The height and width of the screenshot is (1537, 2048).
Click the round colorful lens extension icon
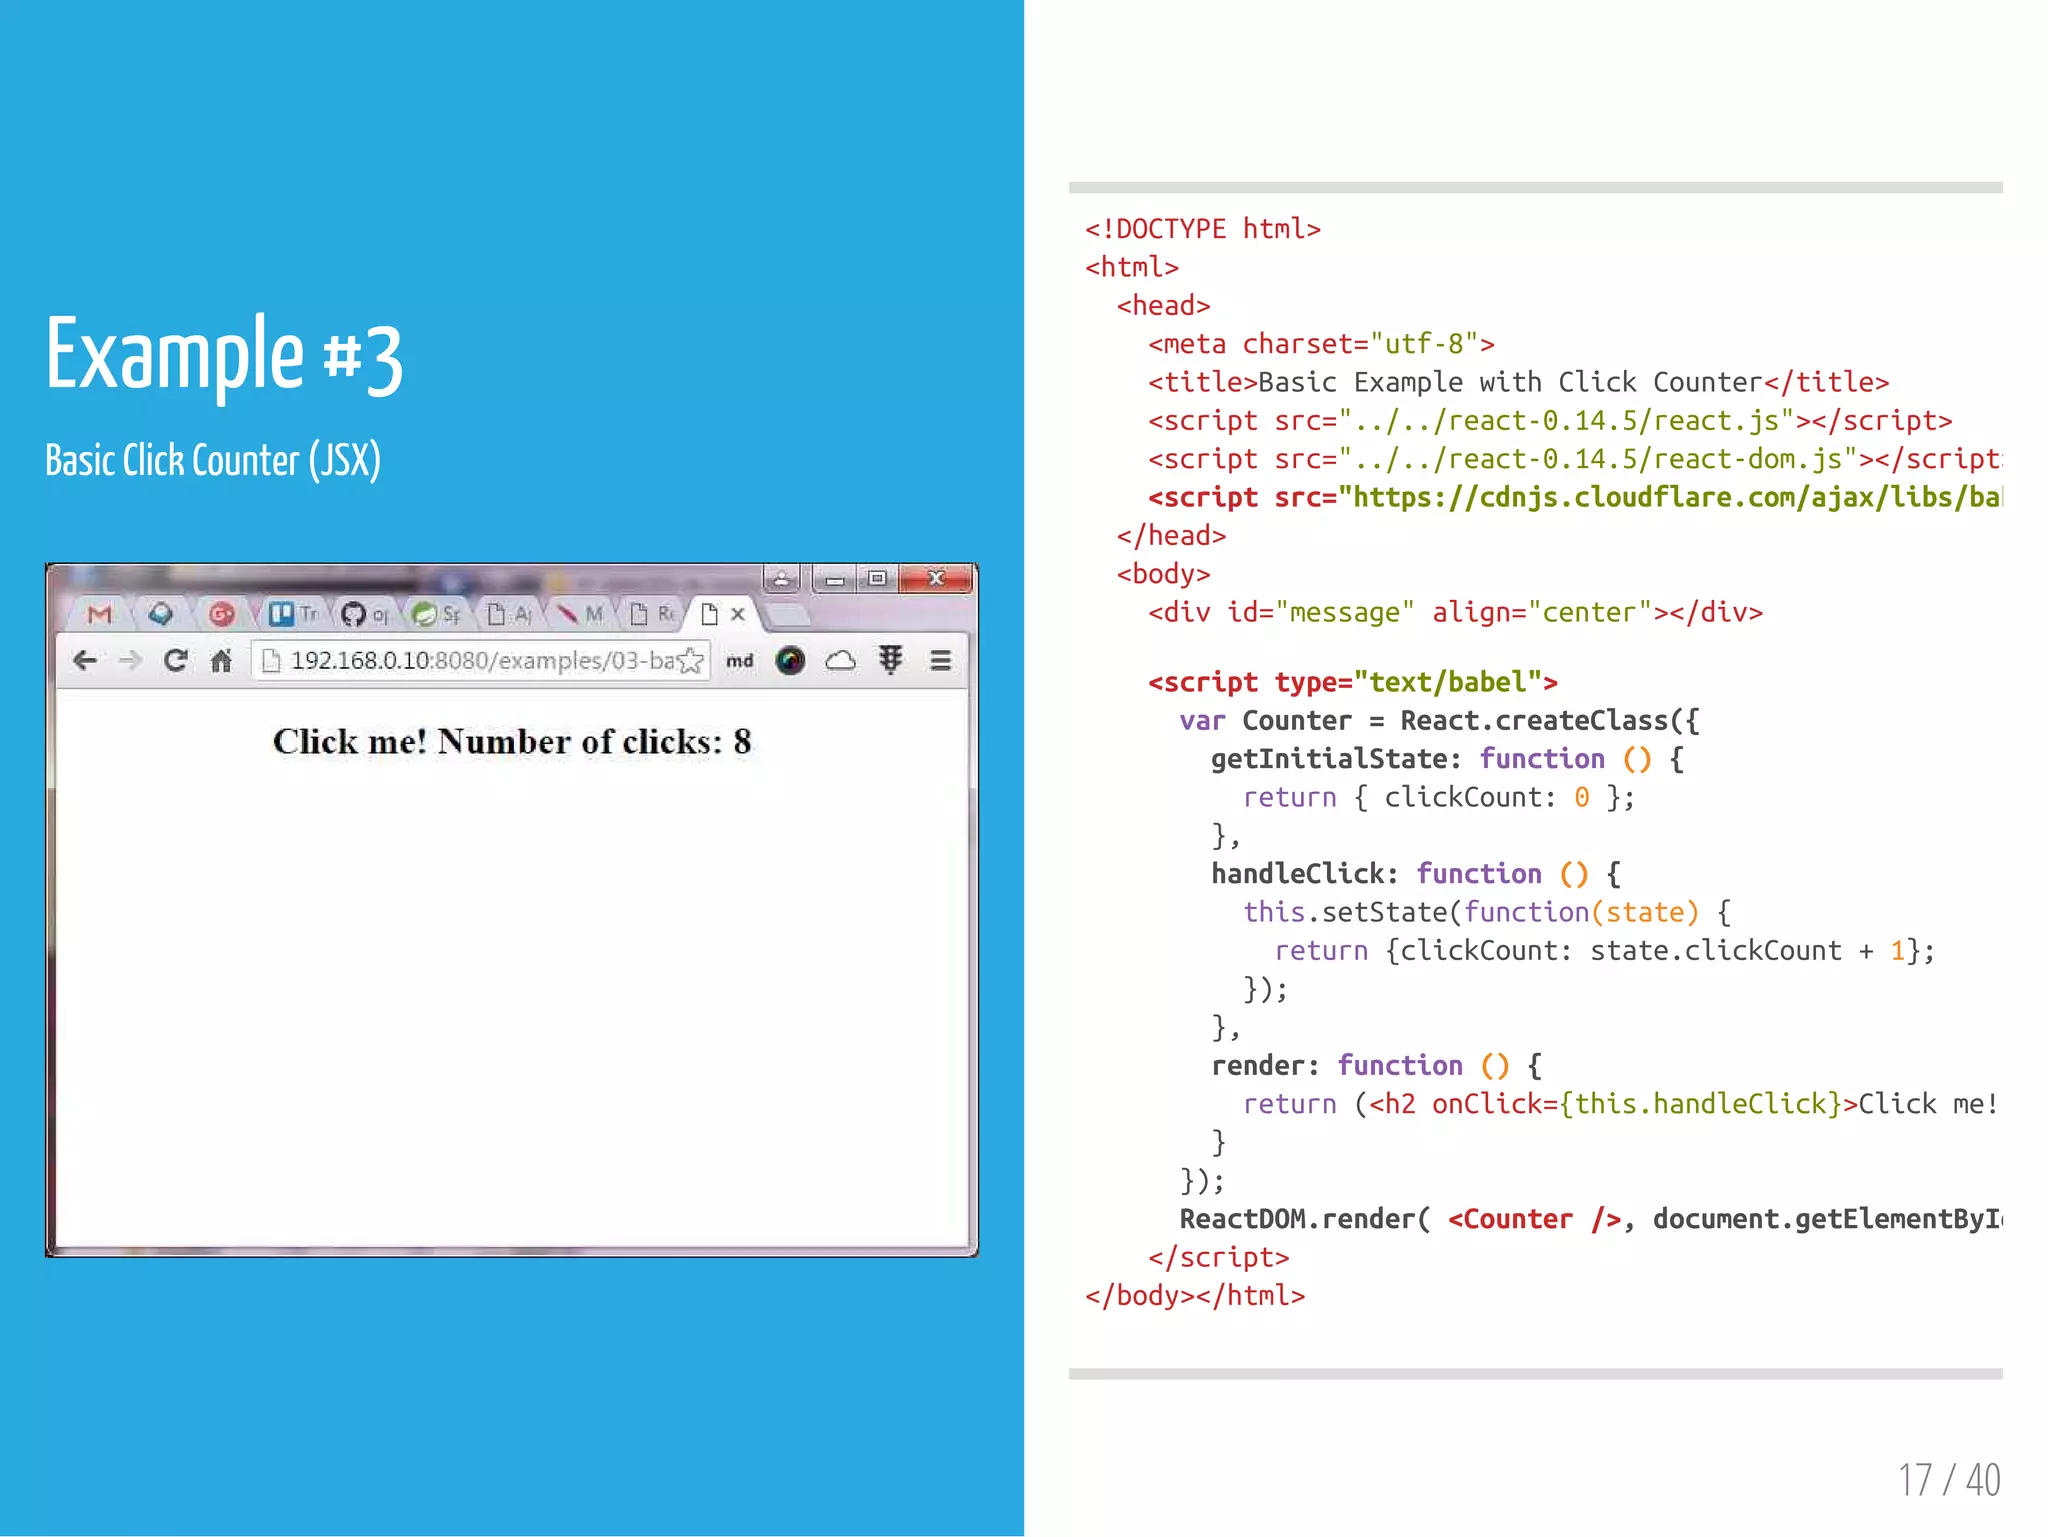790,661
